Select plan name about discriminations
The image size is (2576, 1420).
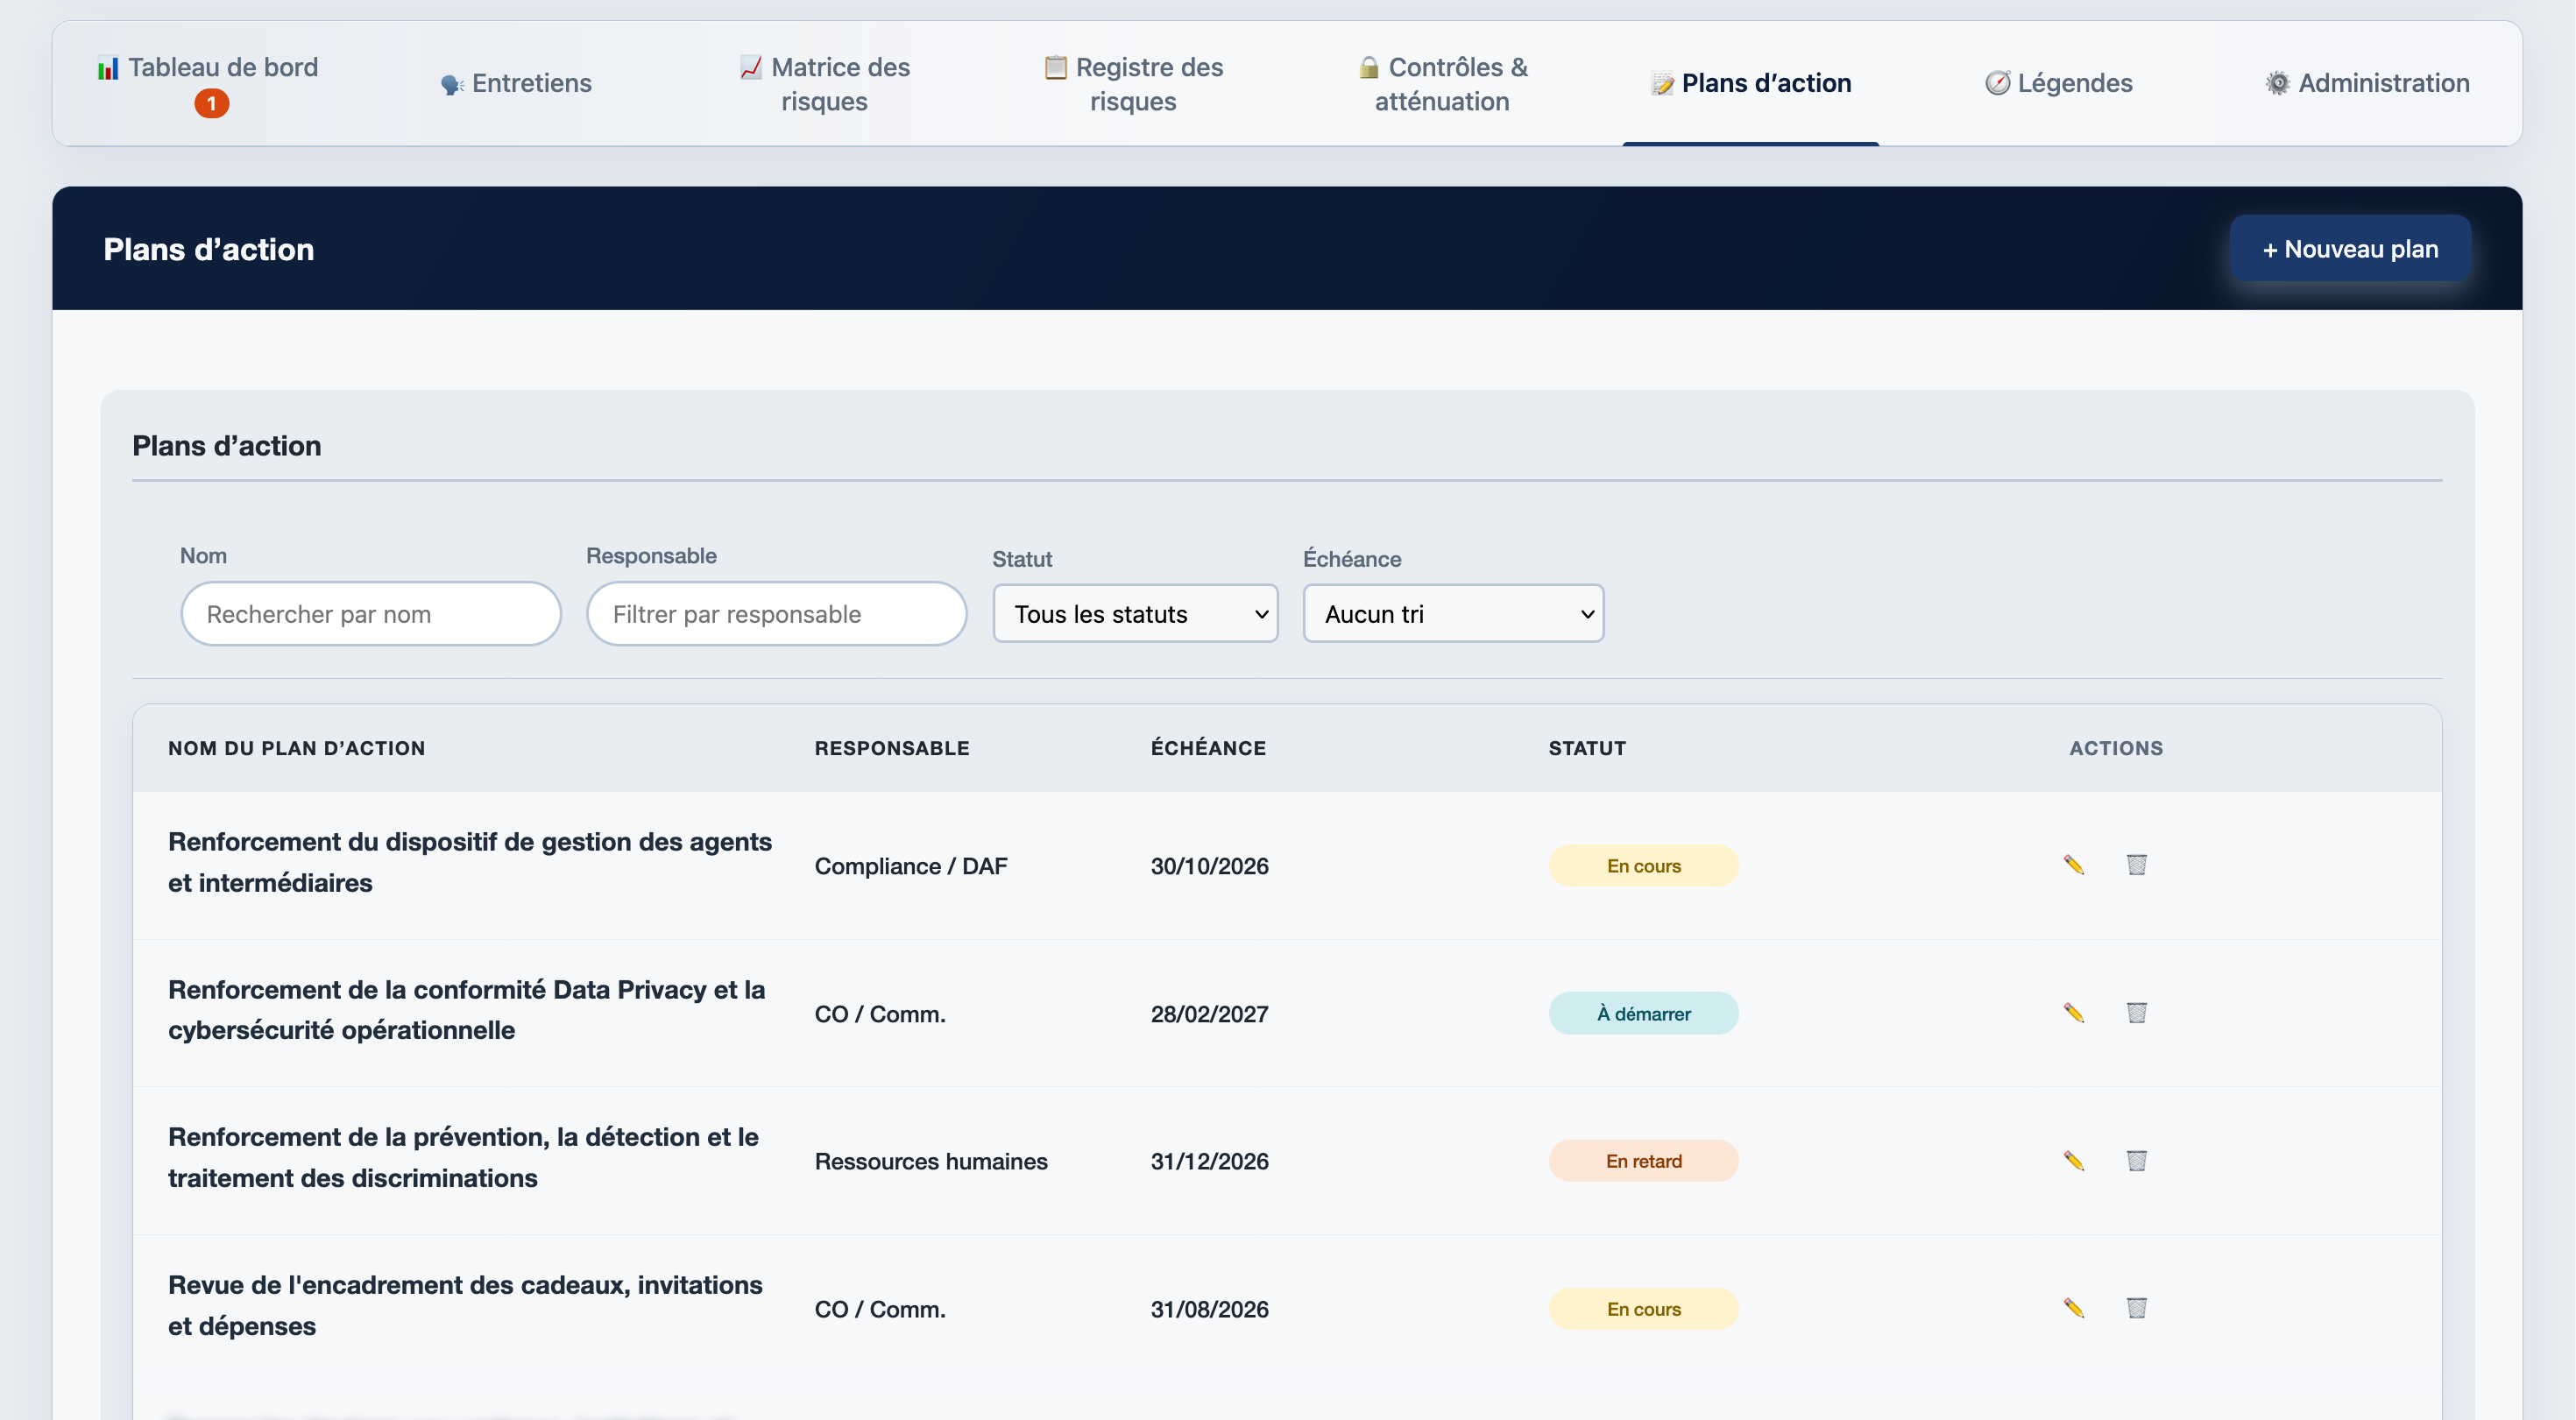[464, 1157]
